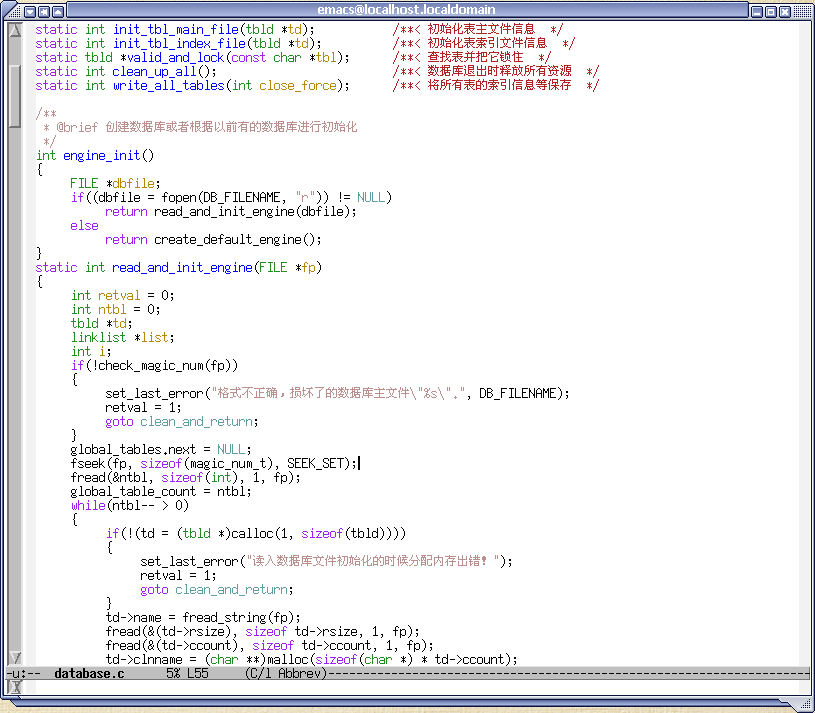Click the "write_all_tables" function name

pos(168,86)
